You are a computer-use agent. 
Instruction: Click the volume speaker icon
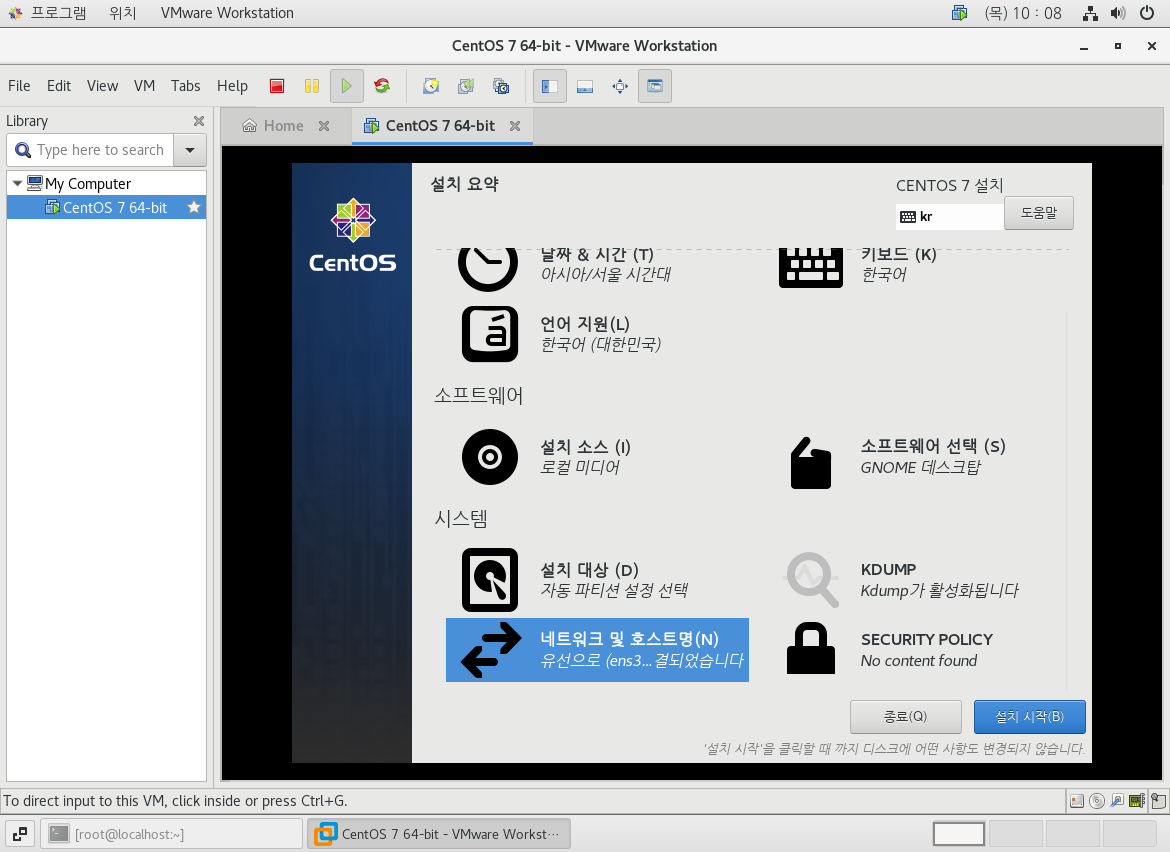point(1118,13)
